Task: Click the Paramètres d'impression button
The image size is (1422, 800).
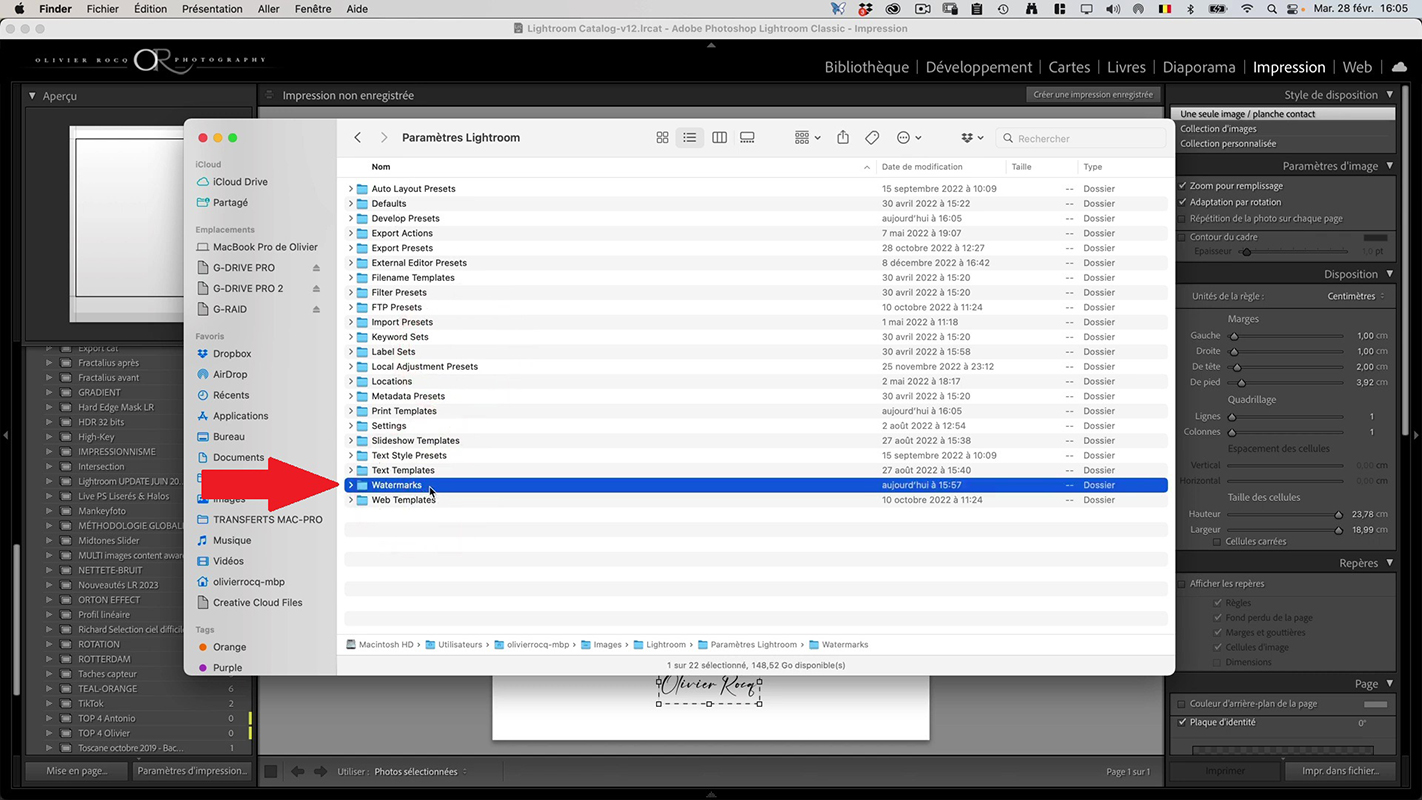Action: pyautogui.click(x=191, y=771)
